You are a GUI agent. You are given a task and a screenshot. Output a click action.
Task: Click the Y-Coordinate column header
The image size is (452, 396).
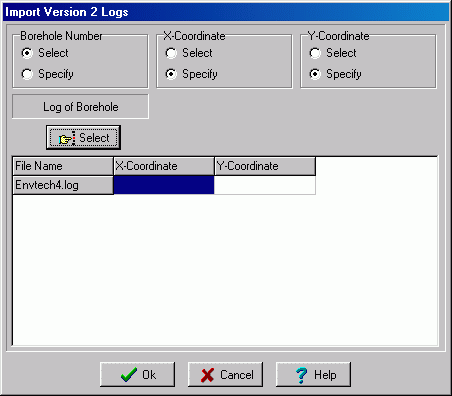pos(265,166)
